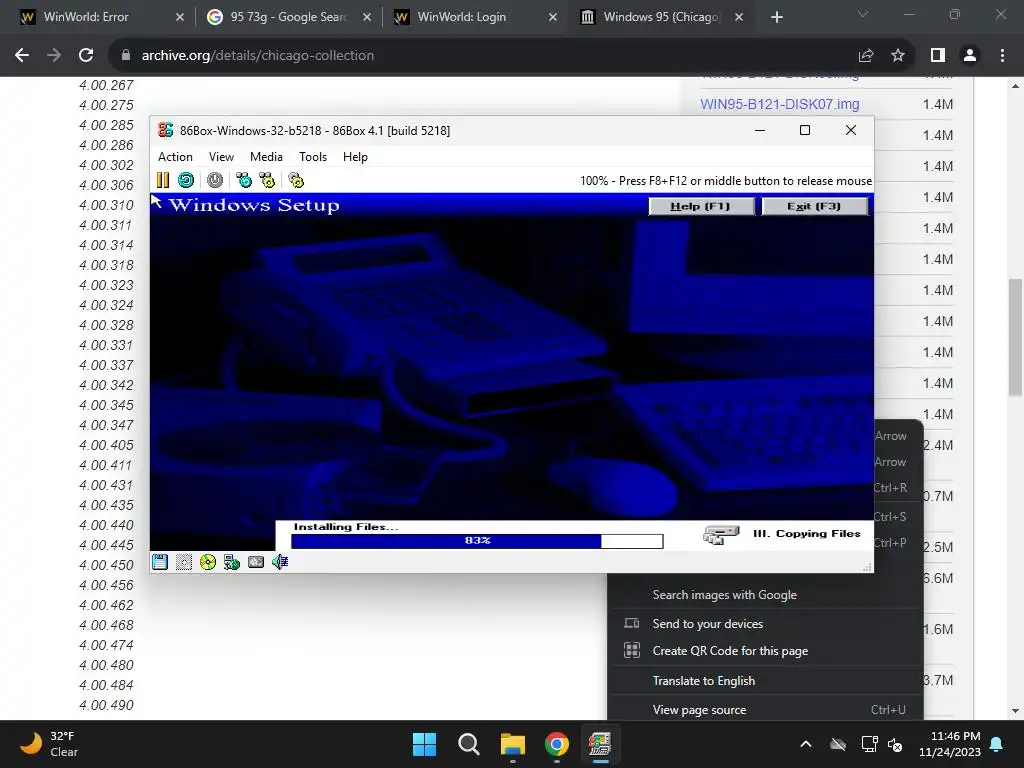Click build number 4.00.474
The height and width of the screenshot is (768, 1024).
click(x=106, y=645)
